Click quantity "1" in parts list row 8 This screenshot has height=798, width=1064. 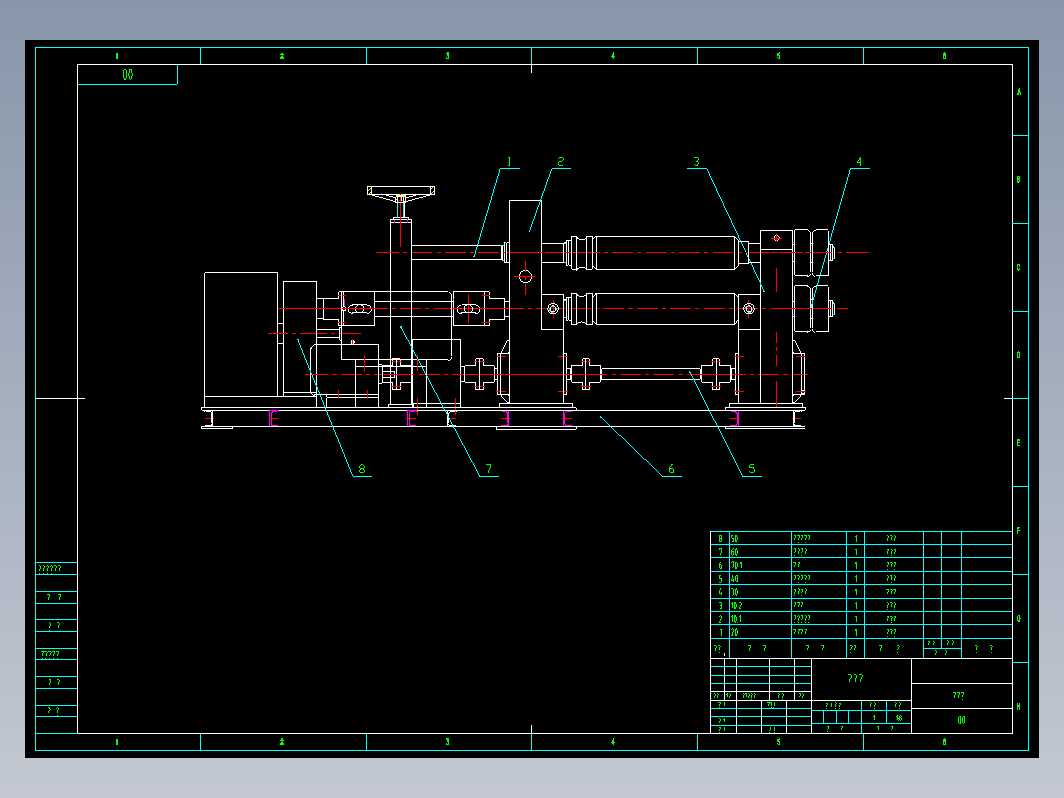pos(856,539)
